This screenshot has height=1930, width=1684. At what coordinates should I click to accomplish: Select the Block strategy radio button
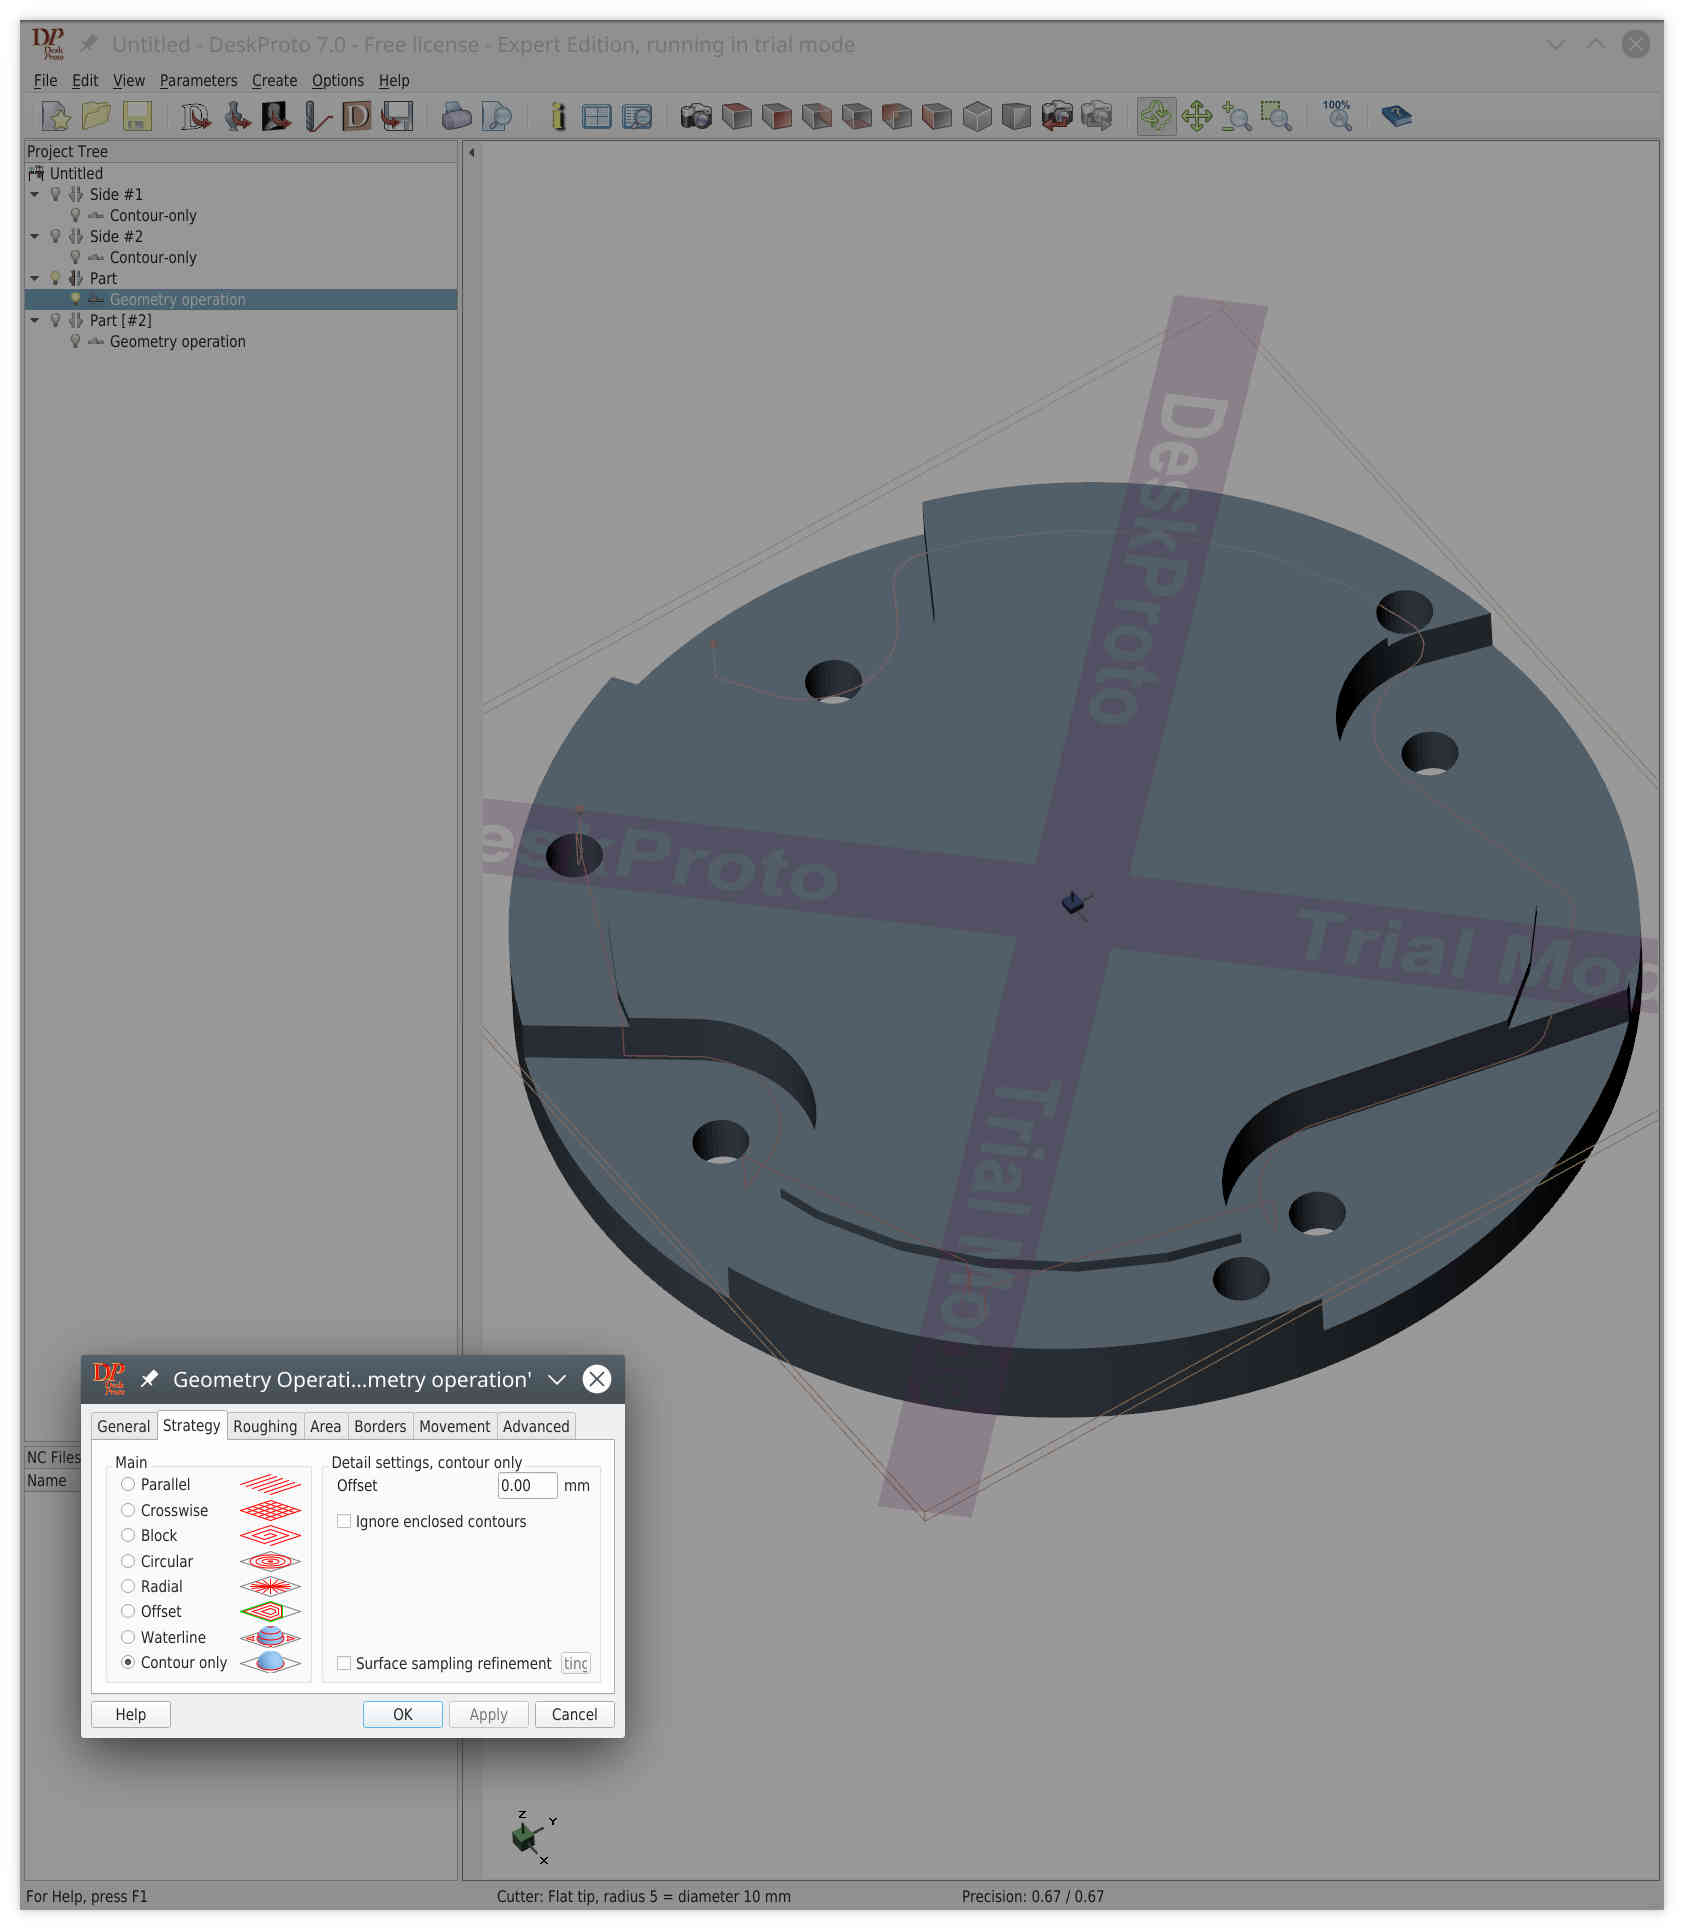[128, 1535]
